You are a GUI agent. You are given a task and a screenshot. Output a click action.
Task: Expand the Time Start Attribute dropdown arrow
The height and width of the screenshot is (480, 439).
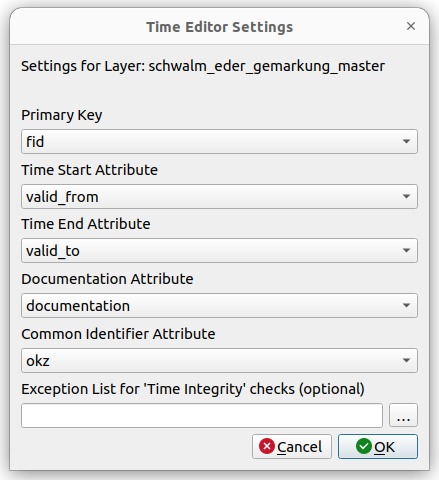tap(406, 196)
